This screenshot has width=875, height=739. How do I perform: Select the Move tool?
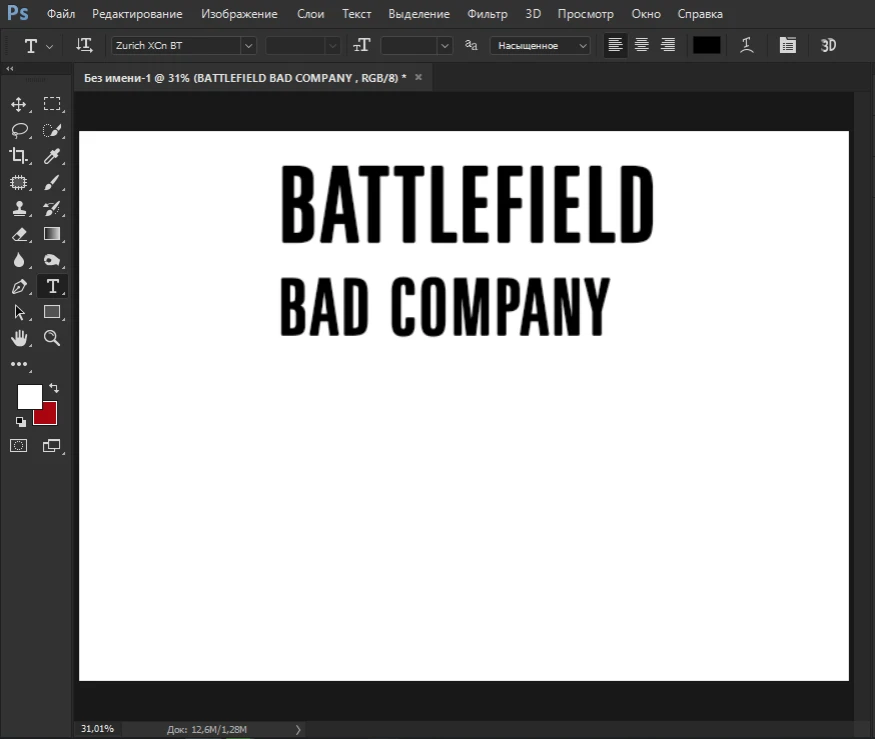(19, 103)
